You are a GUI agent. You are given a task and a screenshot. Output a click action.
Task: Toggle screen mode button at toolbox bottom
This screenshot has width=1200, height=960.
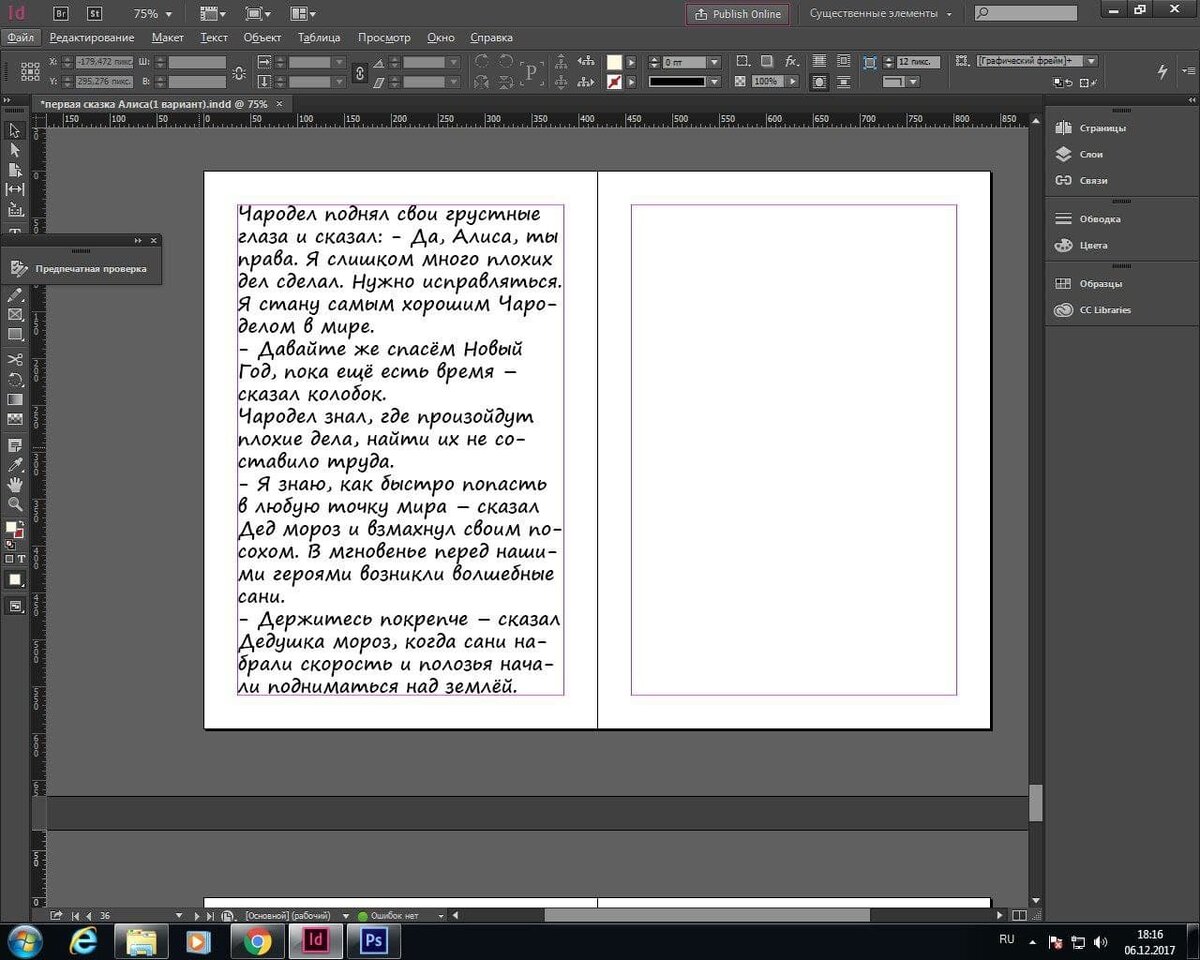(15, 605)
